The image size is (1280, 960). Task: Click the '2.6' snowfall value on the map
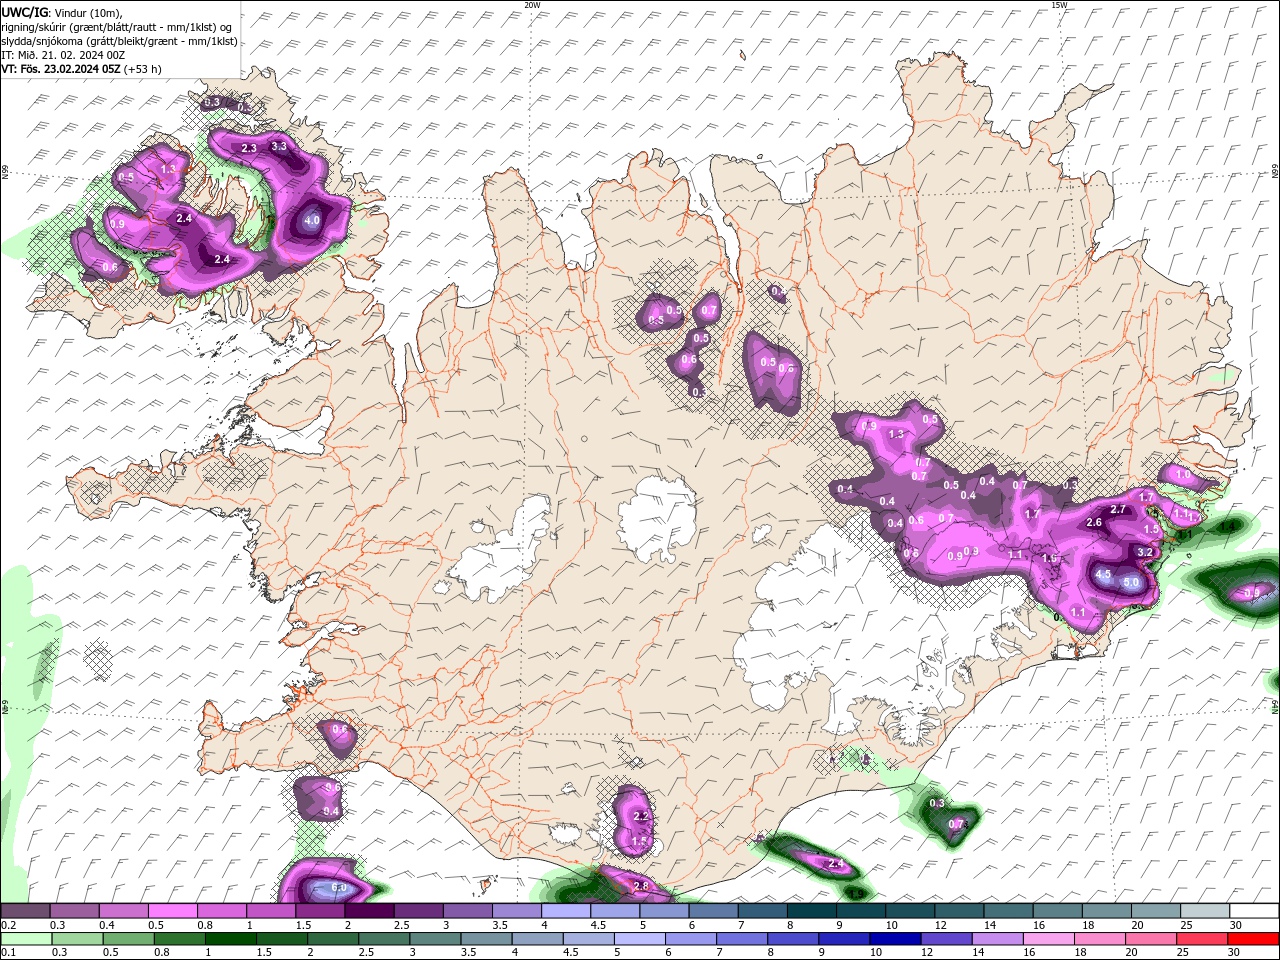click(x=1094, y=522)
